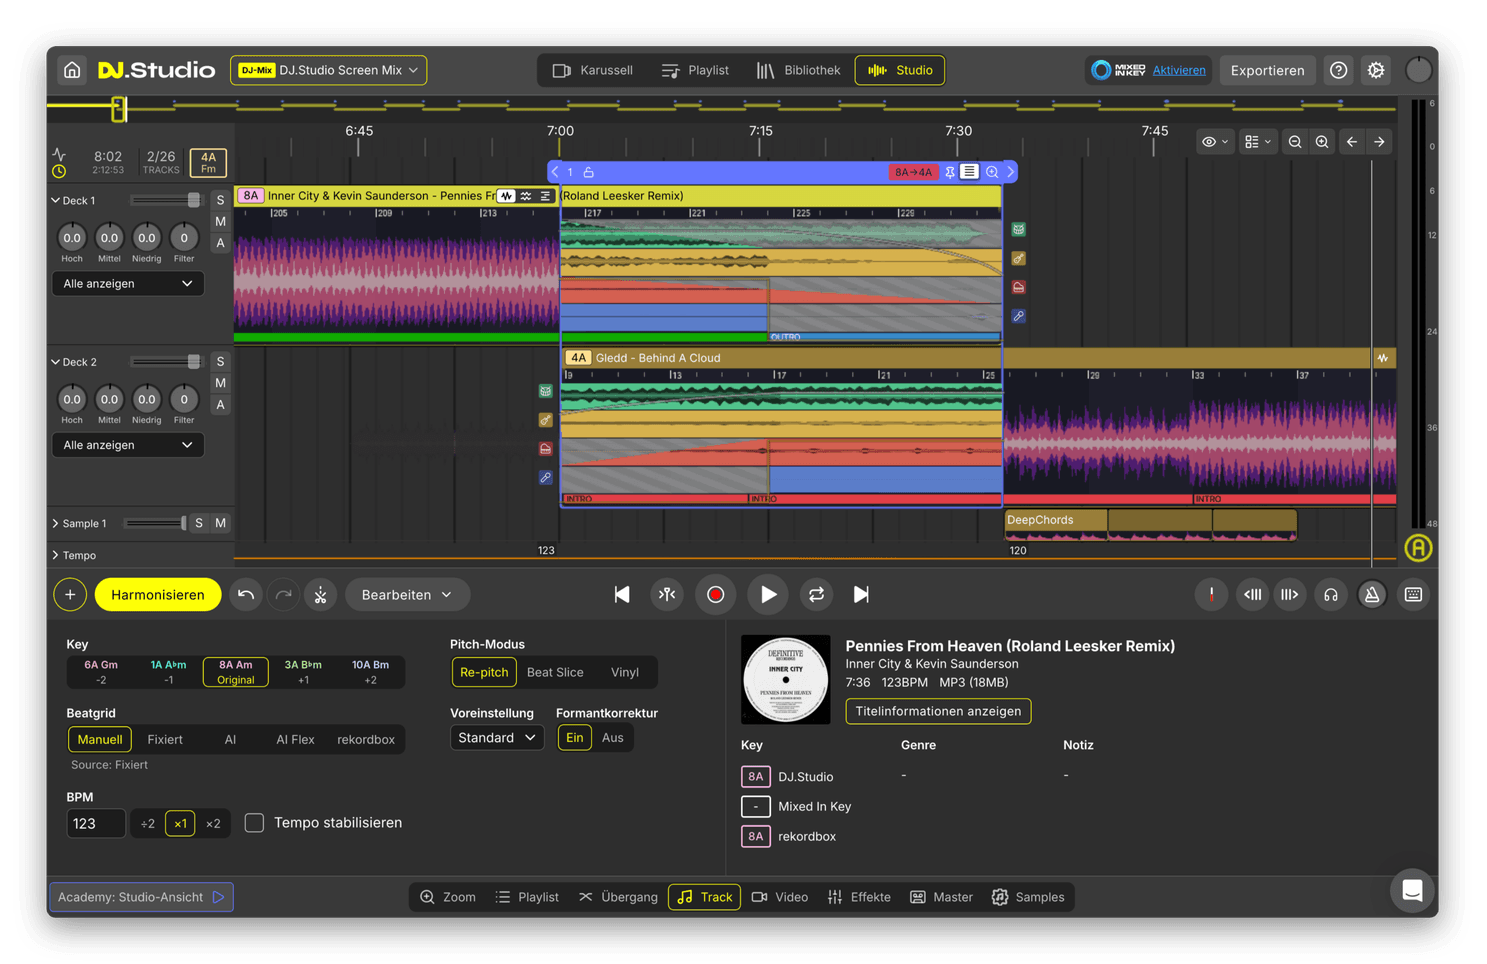Screen dimensions: 1487x964
Task: Toggle automation A button on Deck 1
Action: (x=220, y=243)
